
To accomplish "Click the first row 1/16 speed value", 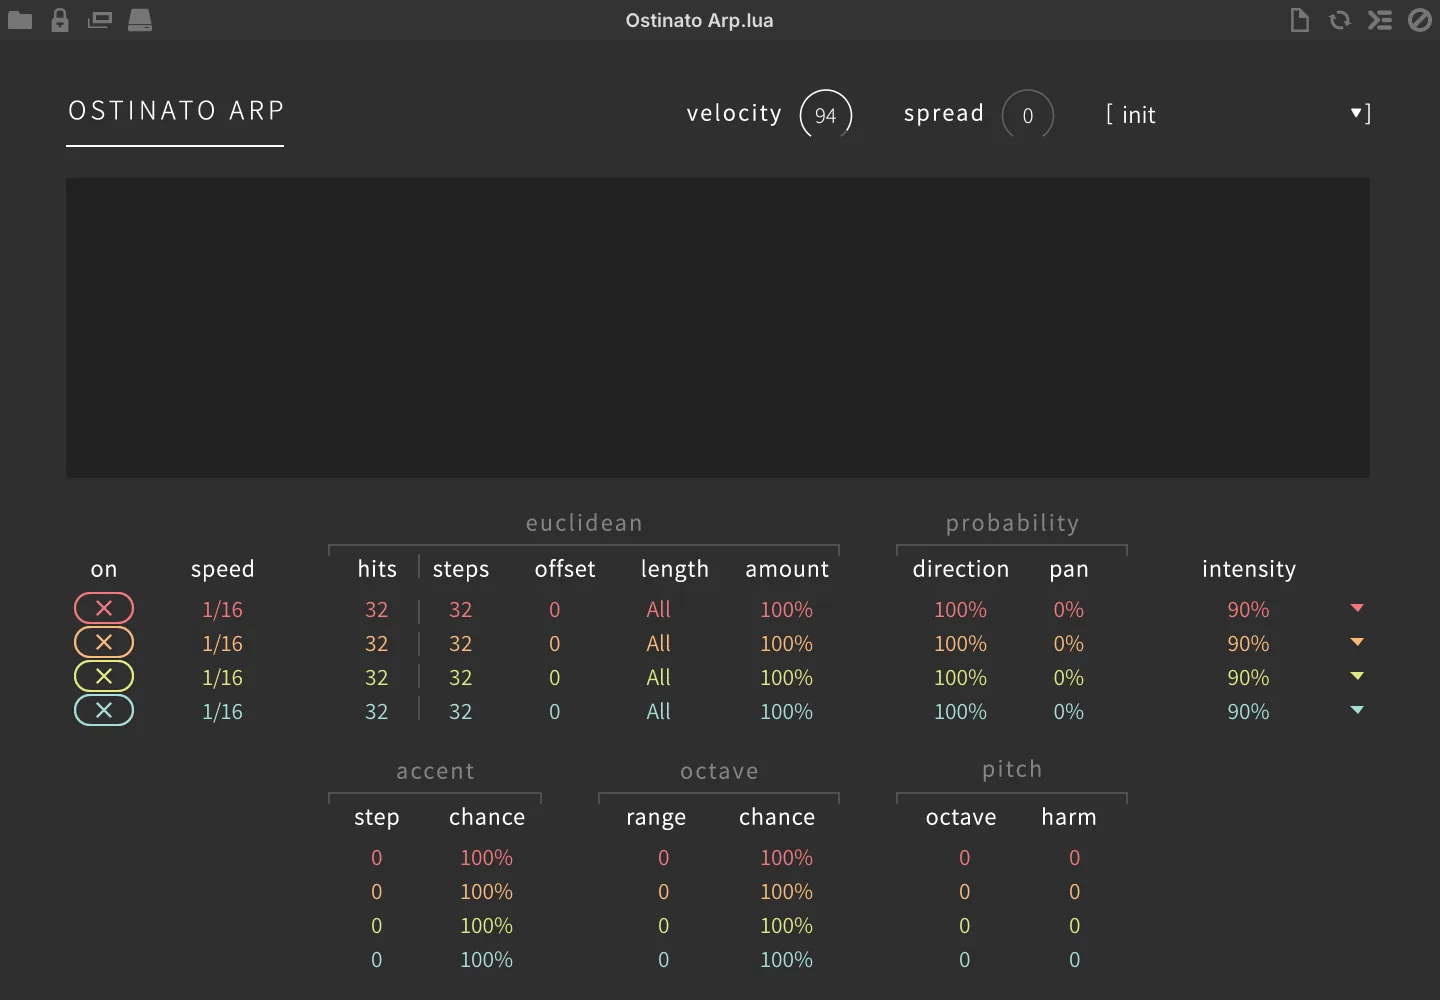I will pyautogui.click(x=222, y=610).
